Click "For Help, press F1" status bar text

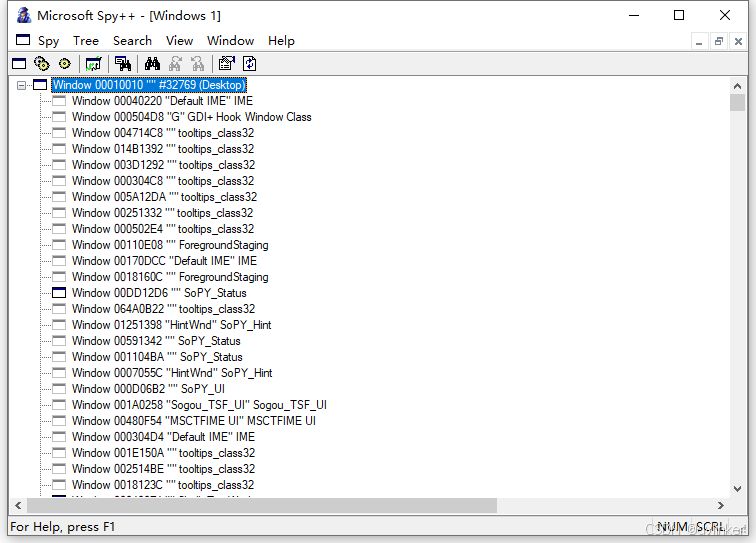pyautogui.click(x=63, y=527)
